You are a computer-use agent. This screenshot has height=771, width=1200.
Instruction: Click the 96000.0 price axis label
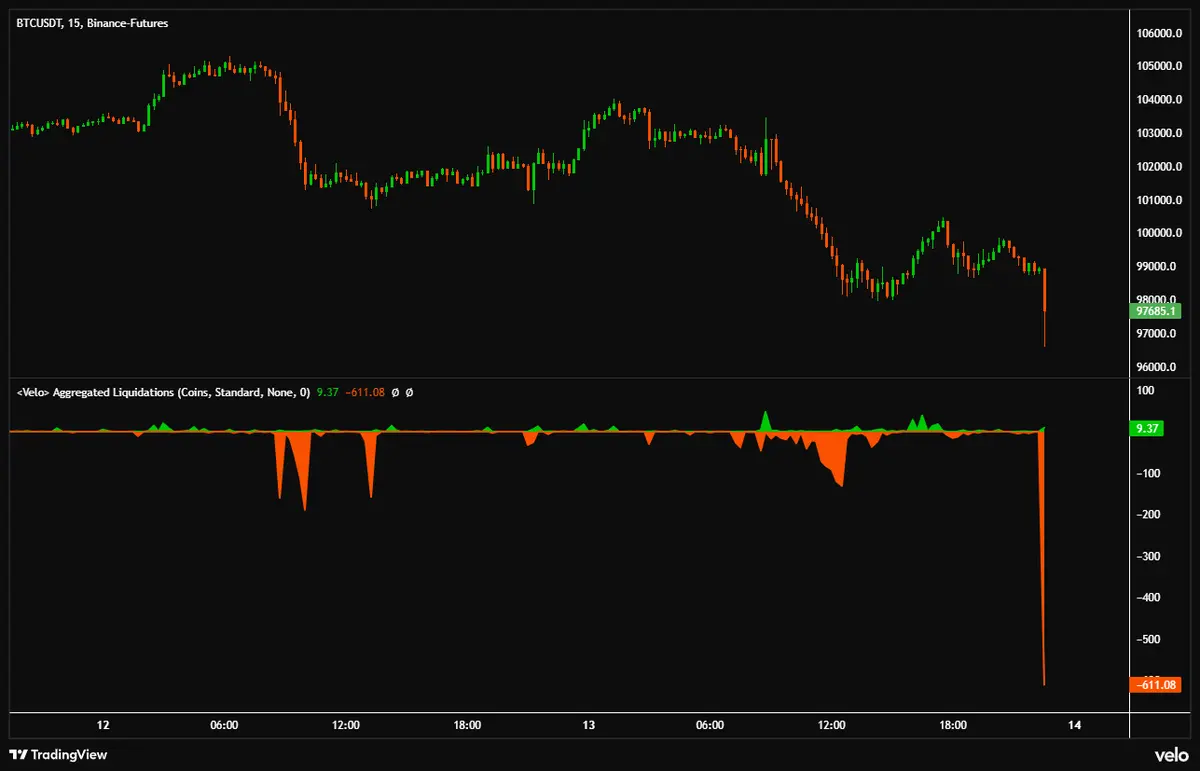coord(1158,367)
